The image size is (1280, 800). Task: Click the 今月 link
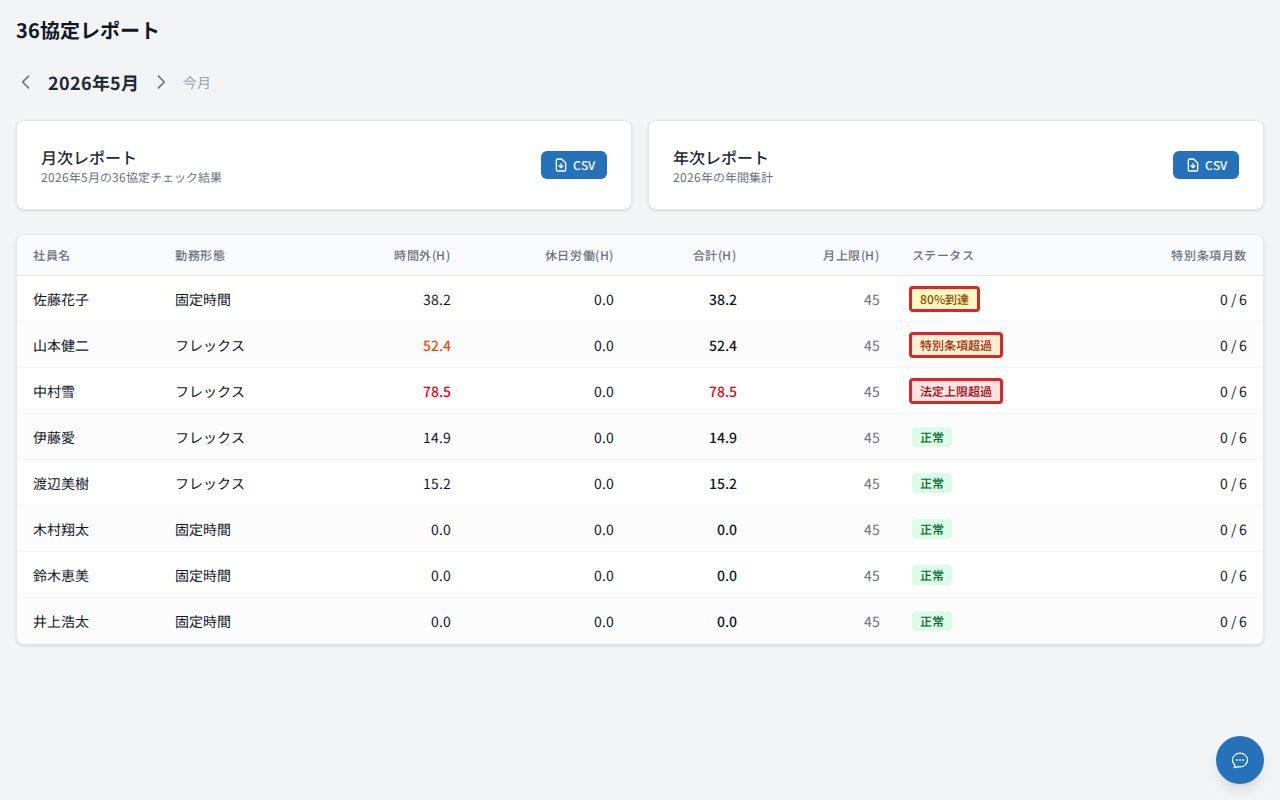tap(197, 83)
